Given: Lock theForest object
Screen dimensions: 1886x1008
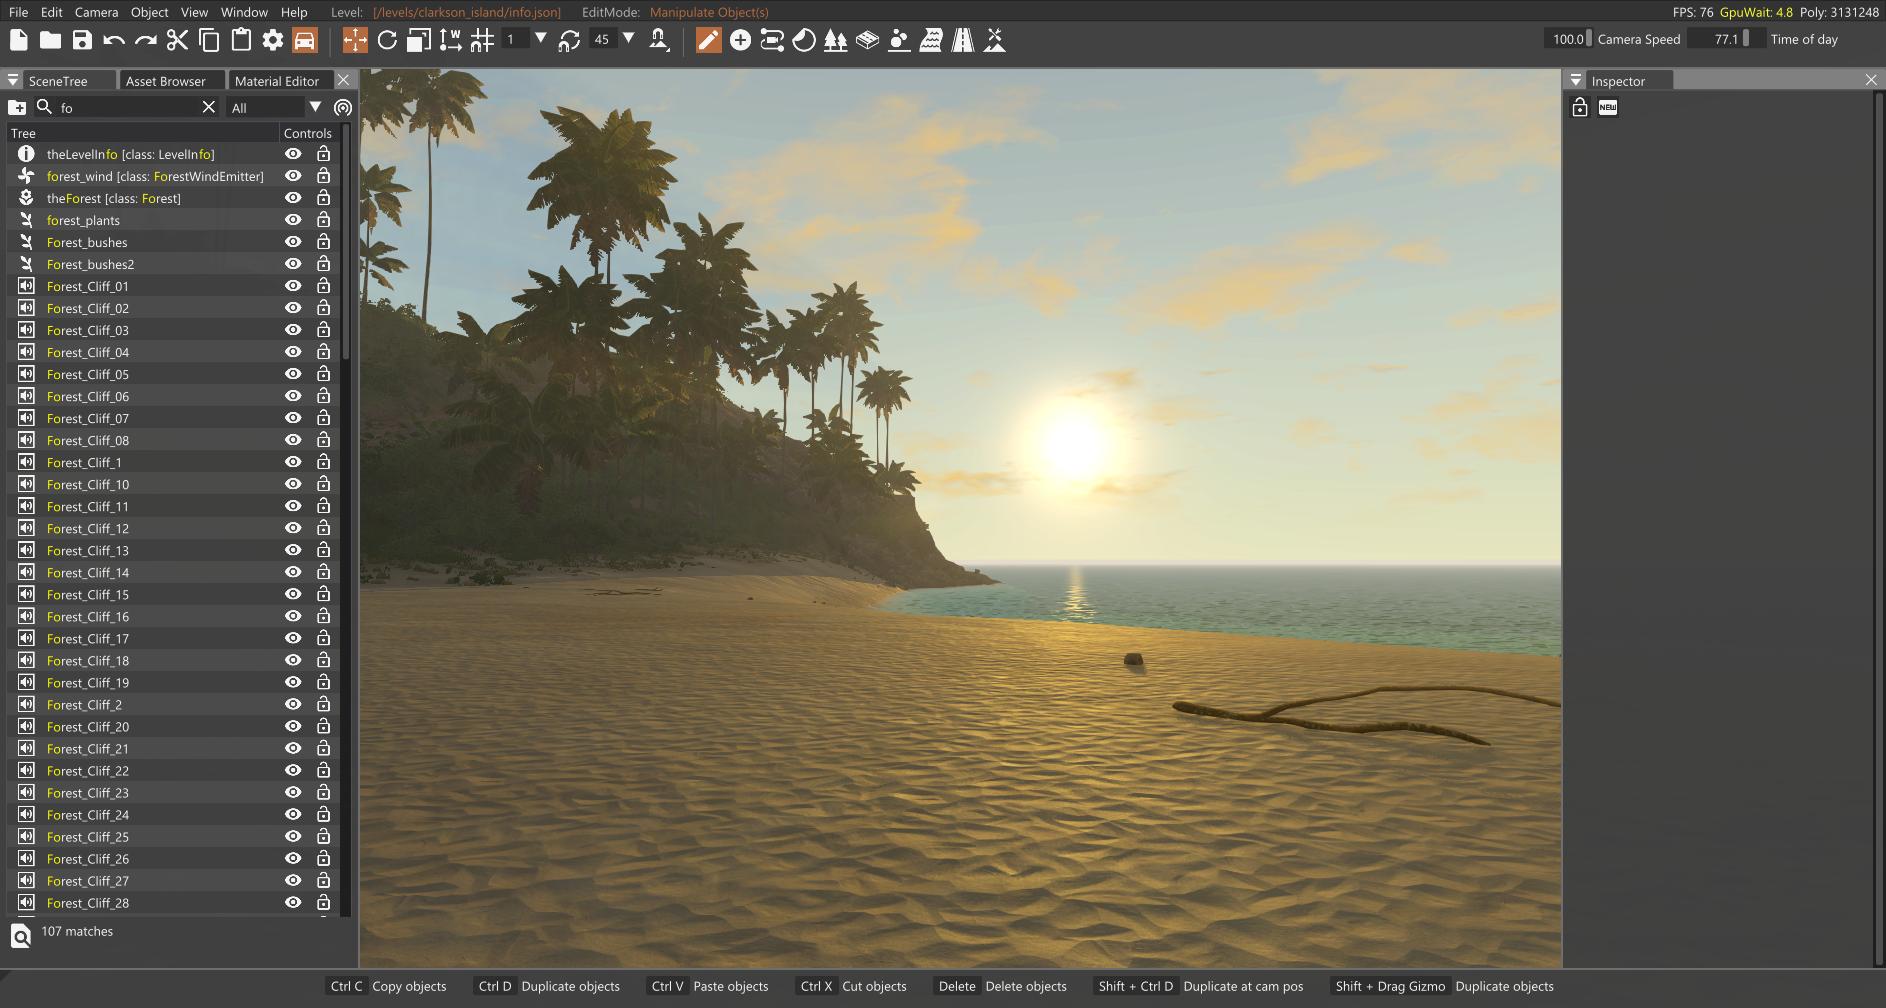Looking at the screenshot, I should tap(323, 198).
